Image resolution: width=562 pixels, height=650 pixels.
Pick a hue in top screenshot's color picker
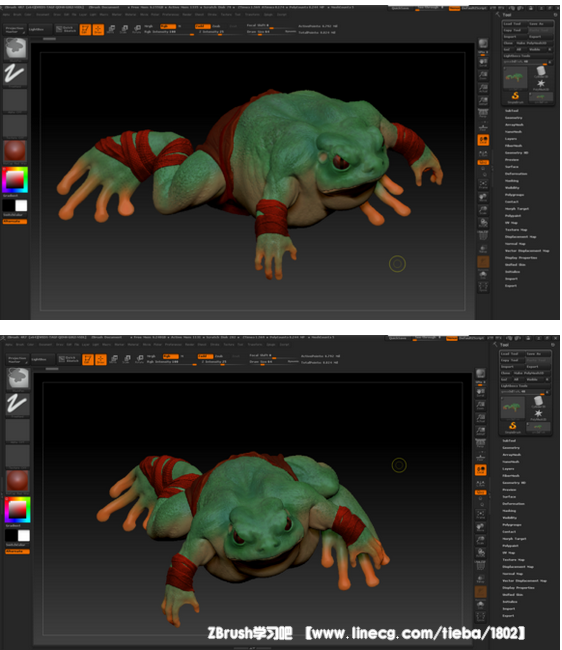15,179
